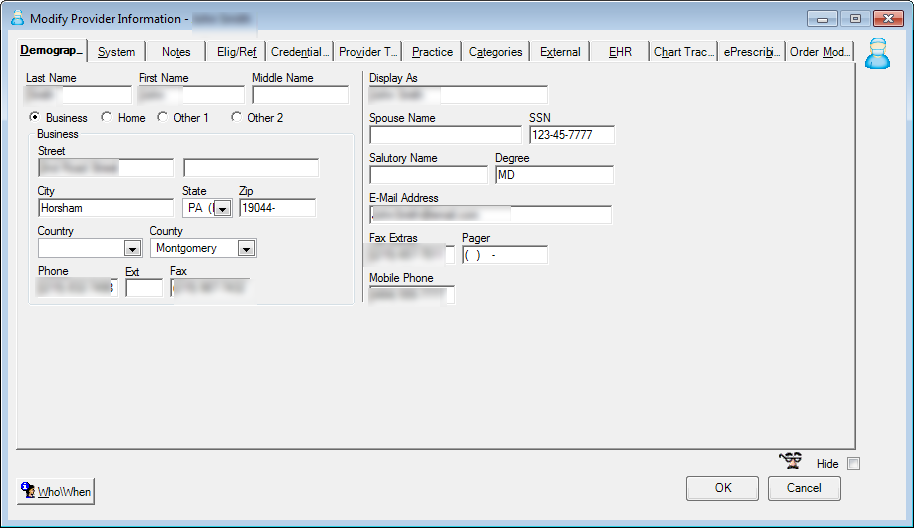Switch to the EHR tab

pyautogui.click(x=620, y=52)
